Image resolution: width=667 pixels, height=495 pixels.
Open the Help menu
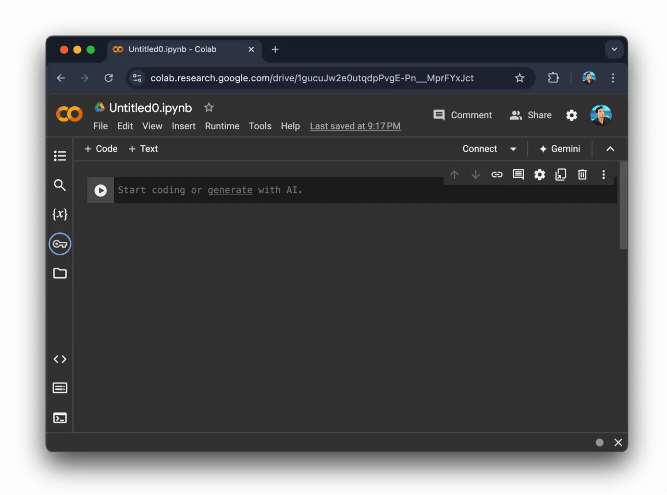point(291,126)
